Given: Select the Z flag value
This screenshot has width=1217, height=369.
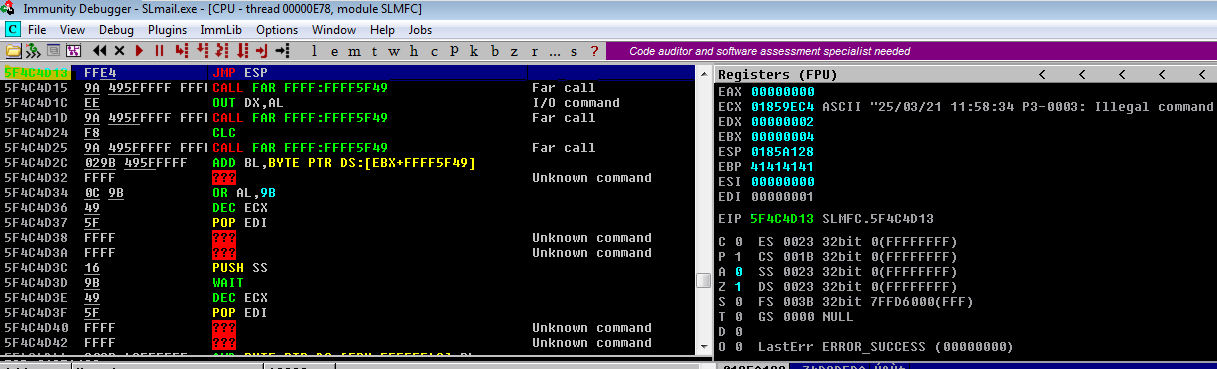Looking at the screenshot, I should (739, 286).
